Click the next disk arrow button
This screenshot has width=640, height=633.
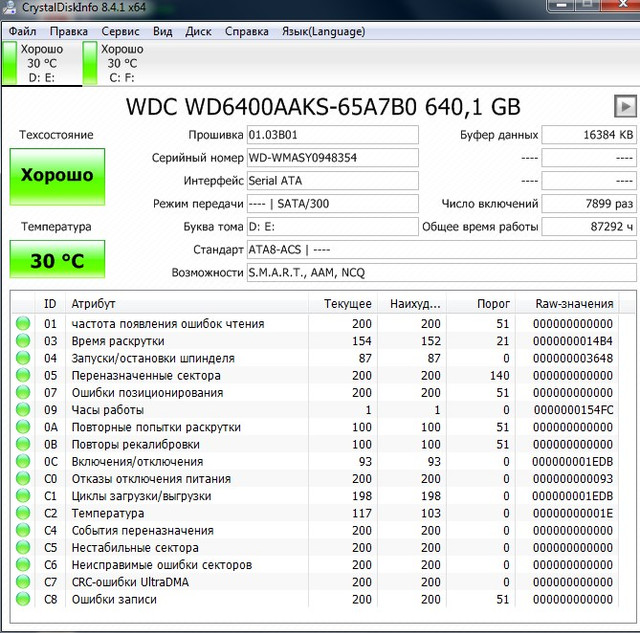tap(625, 107)
